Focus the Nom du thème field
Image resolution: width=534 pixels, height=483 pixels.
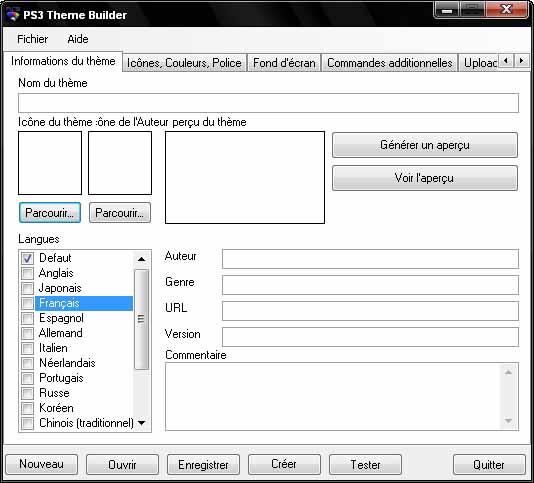268,103
